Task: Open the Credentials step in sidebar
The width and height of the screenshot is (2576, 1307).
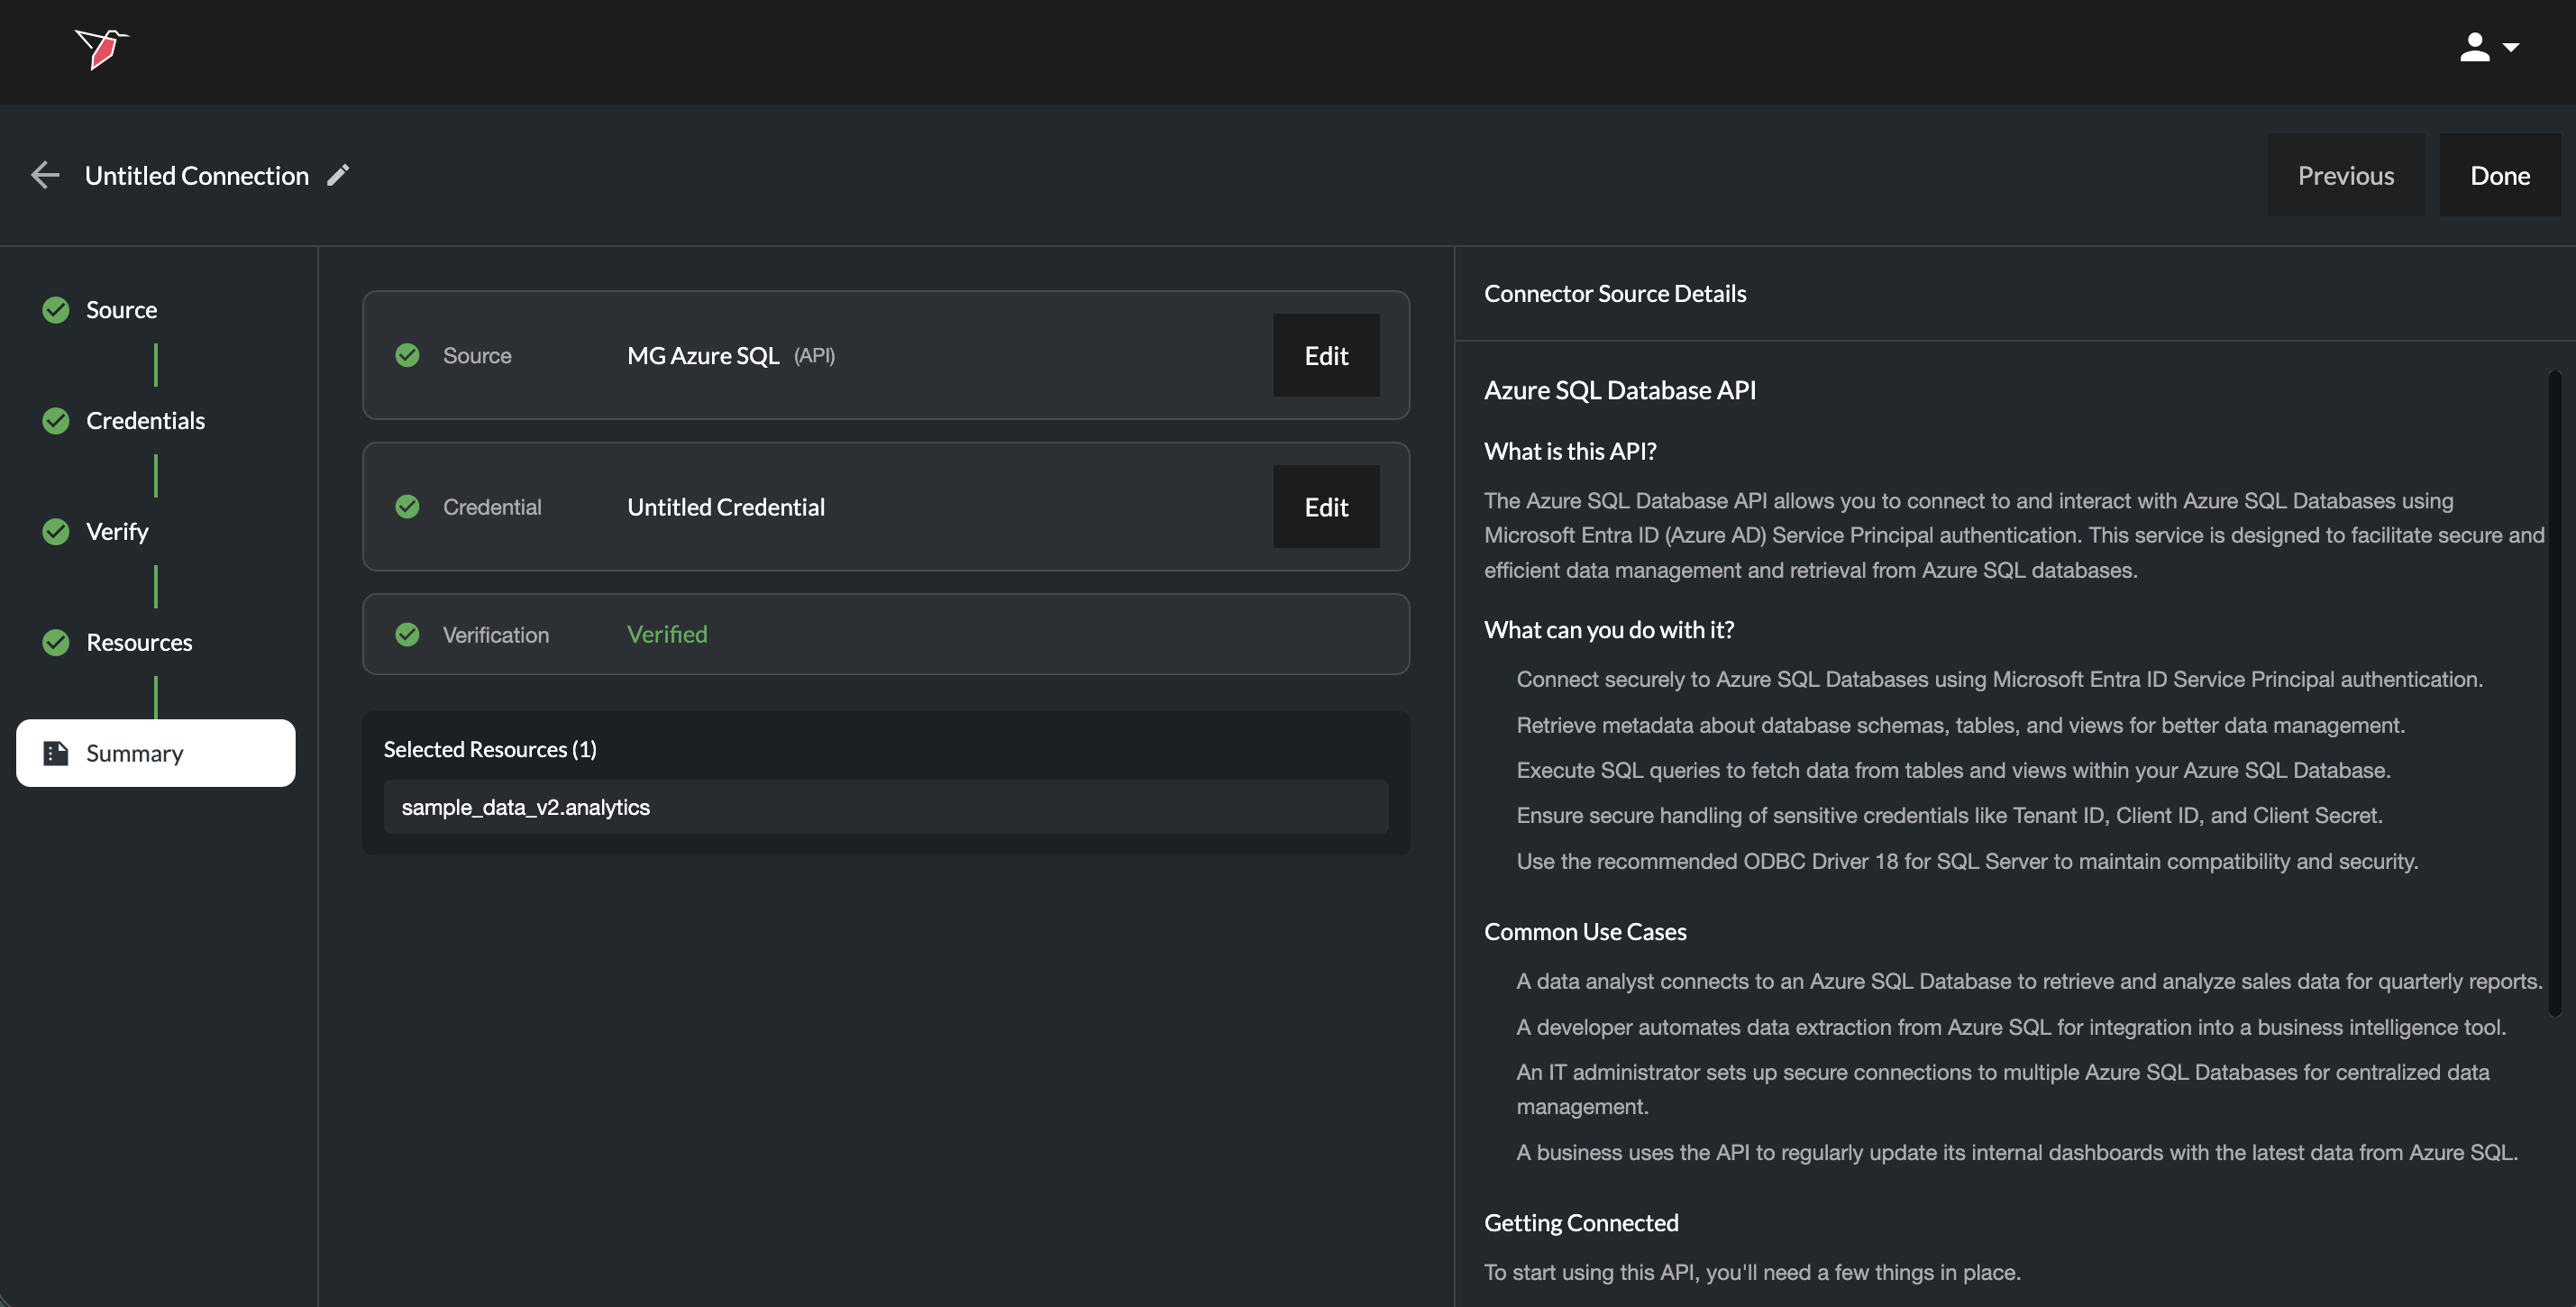Action: point(145,421)
